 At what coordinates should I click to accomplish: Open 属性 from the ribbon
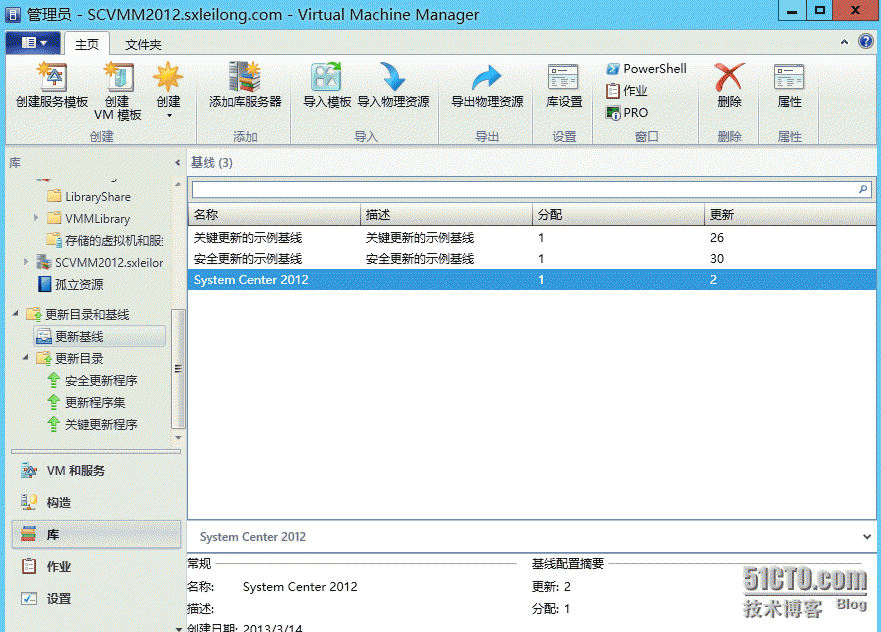pos(789,86)
